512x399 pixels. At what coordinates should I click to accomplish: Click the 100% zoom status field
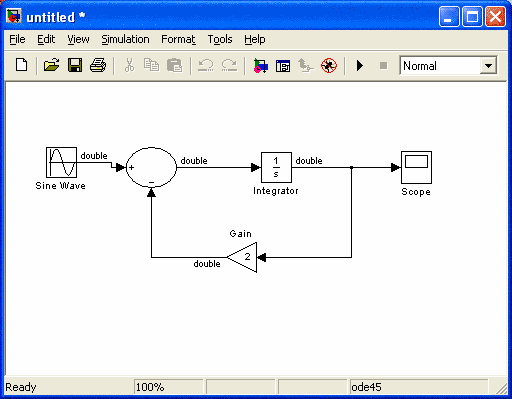tap(168, 387)
